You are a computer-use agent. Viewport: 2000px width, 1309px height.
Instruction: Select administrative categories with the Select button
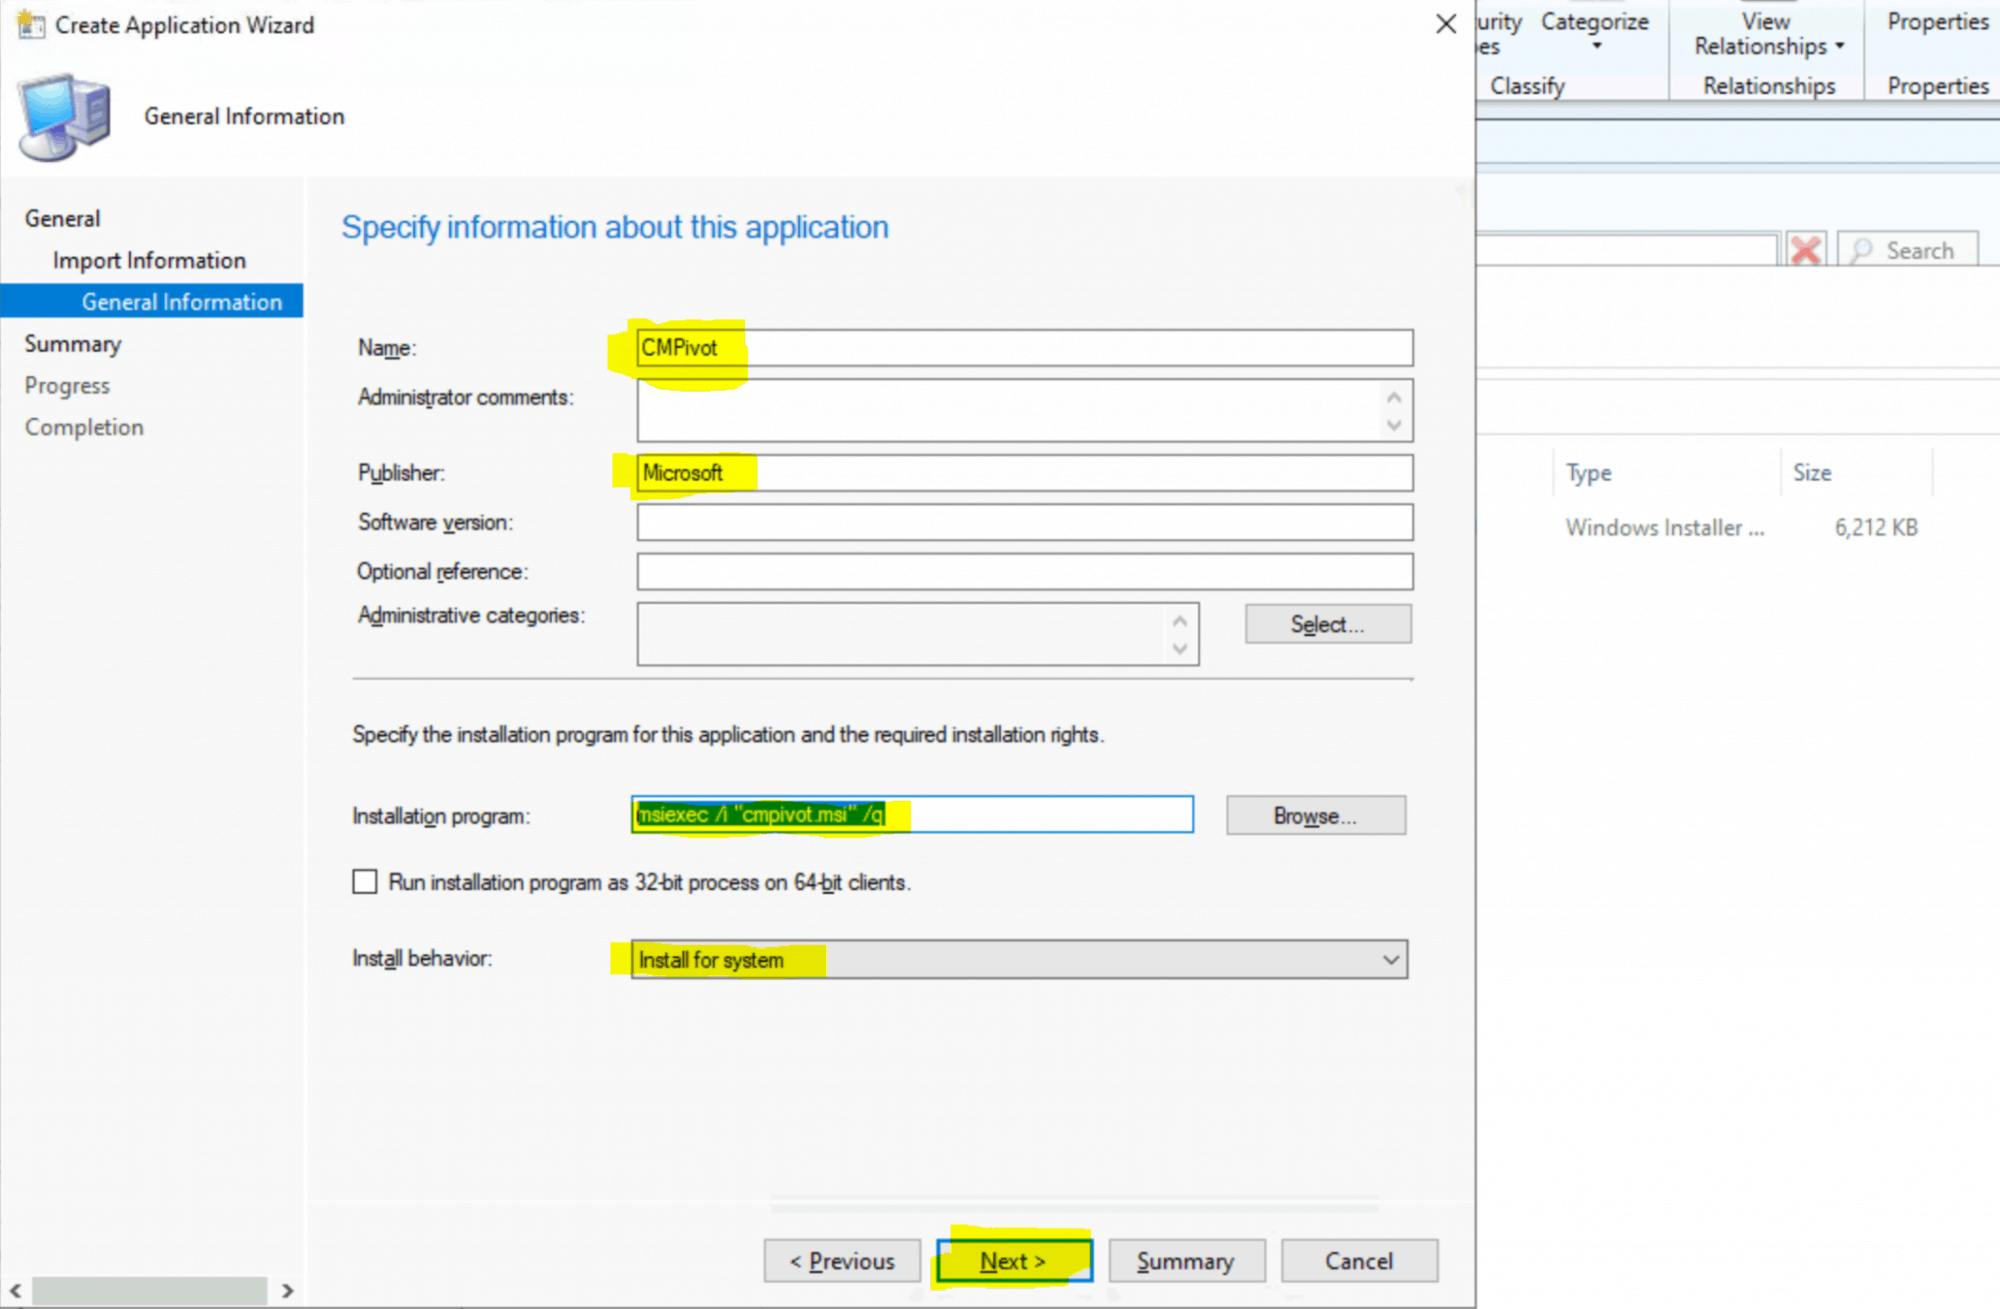click(1328, 623)
